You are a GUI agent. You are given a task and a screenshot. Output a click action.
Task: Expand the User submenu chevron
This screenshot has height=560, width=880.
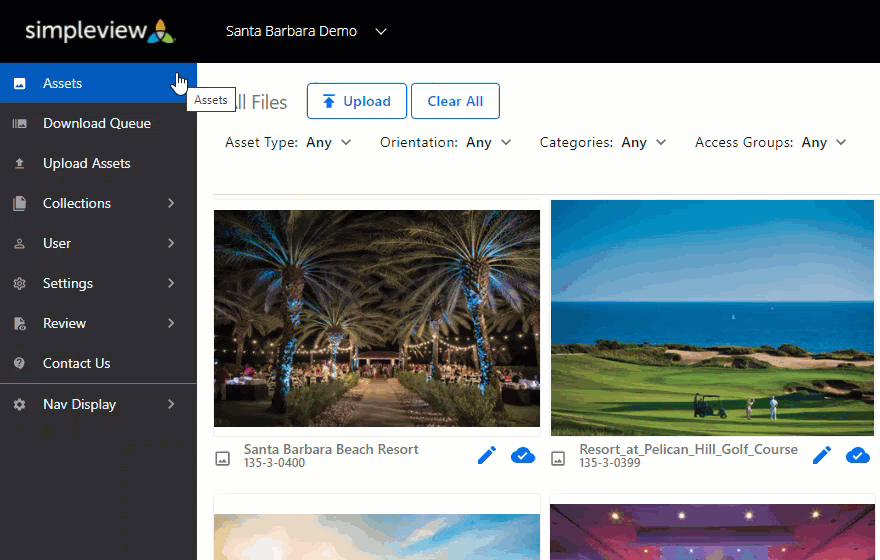[171, 244]
